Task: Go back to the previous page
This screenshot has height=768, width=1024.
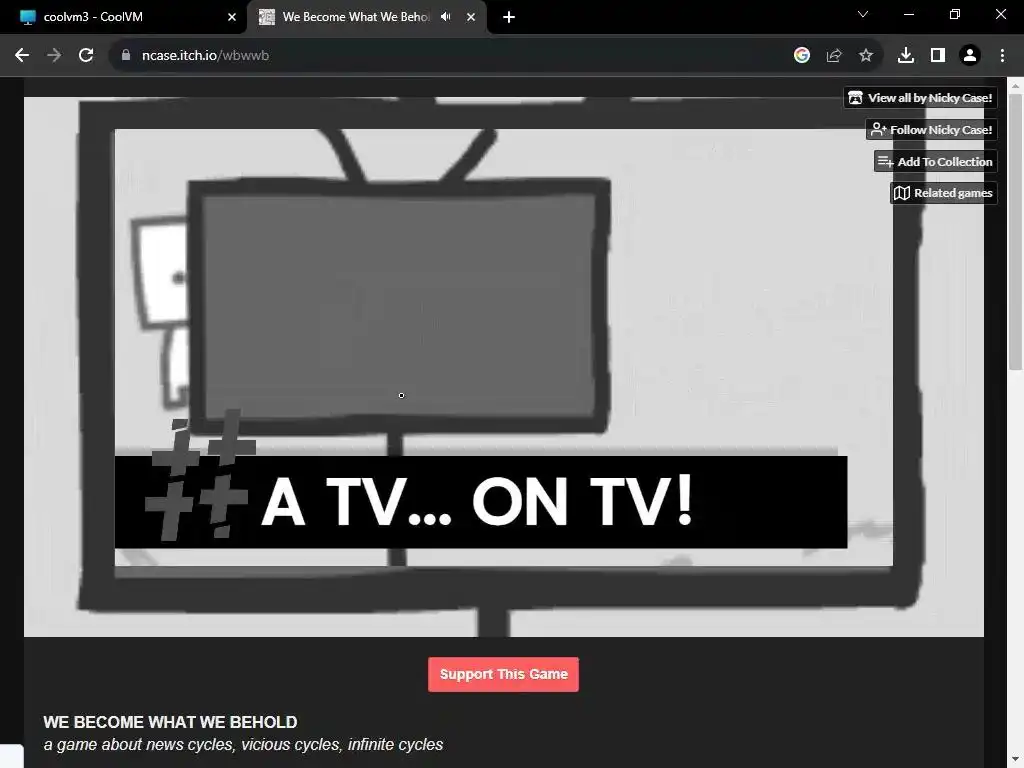Action: pyautogui.click(x=22, y=56)
